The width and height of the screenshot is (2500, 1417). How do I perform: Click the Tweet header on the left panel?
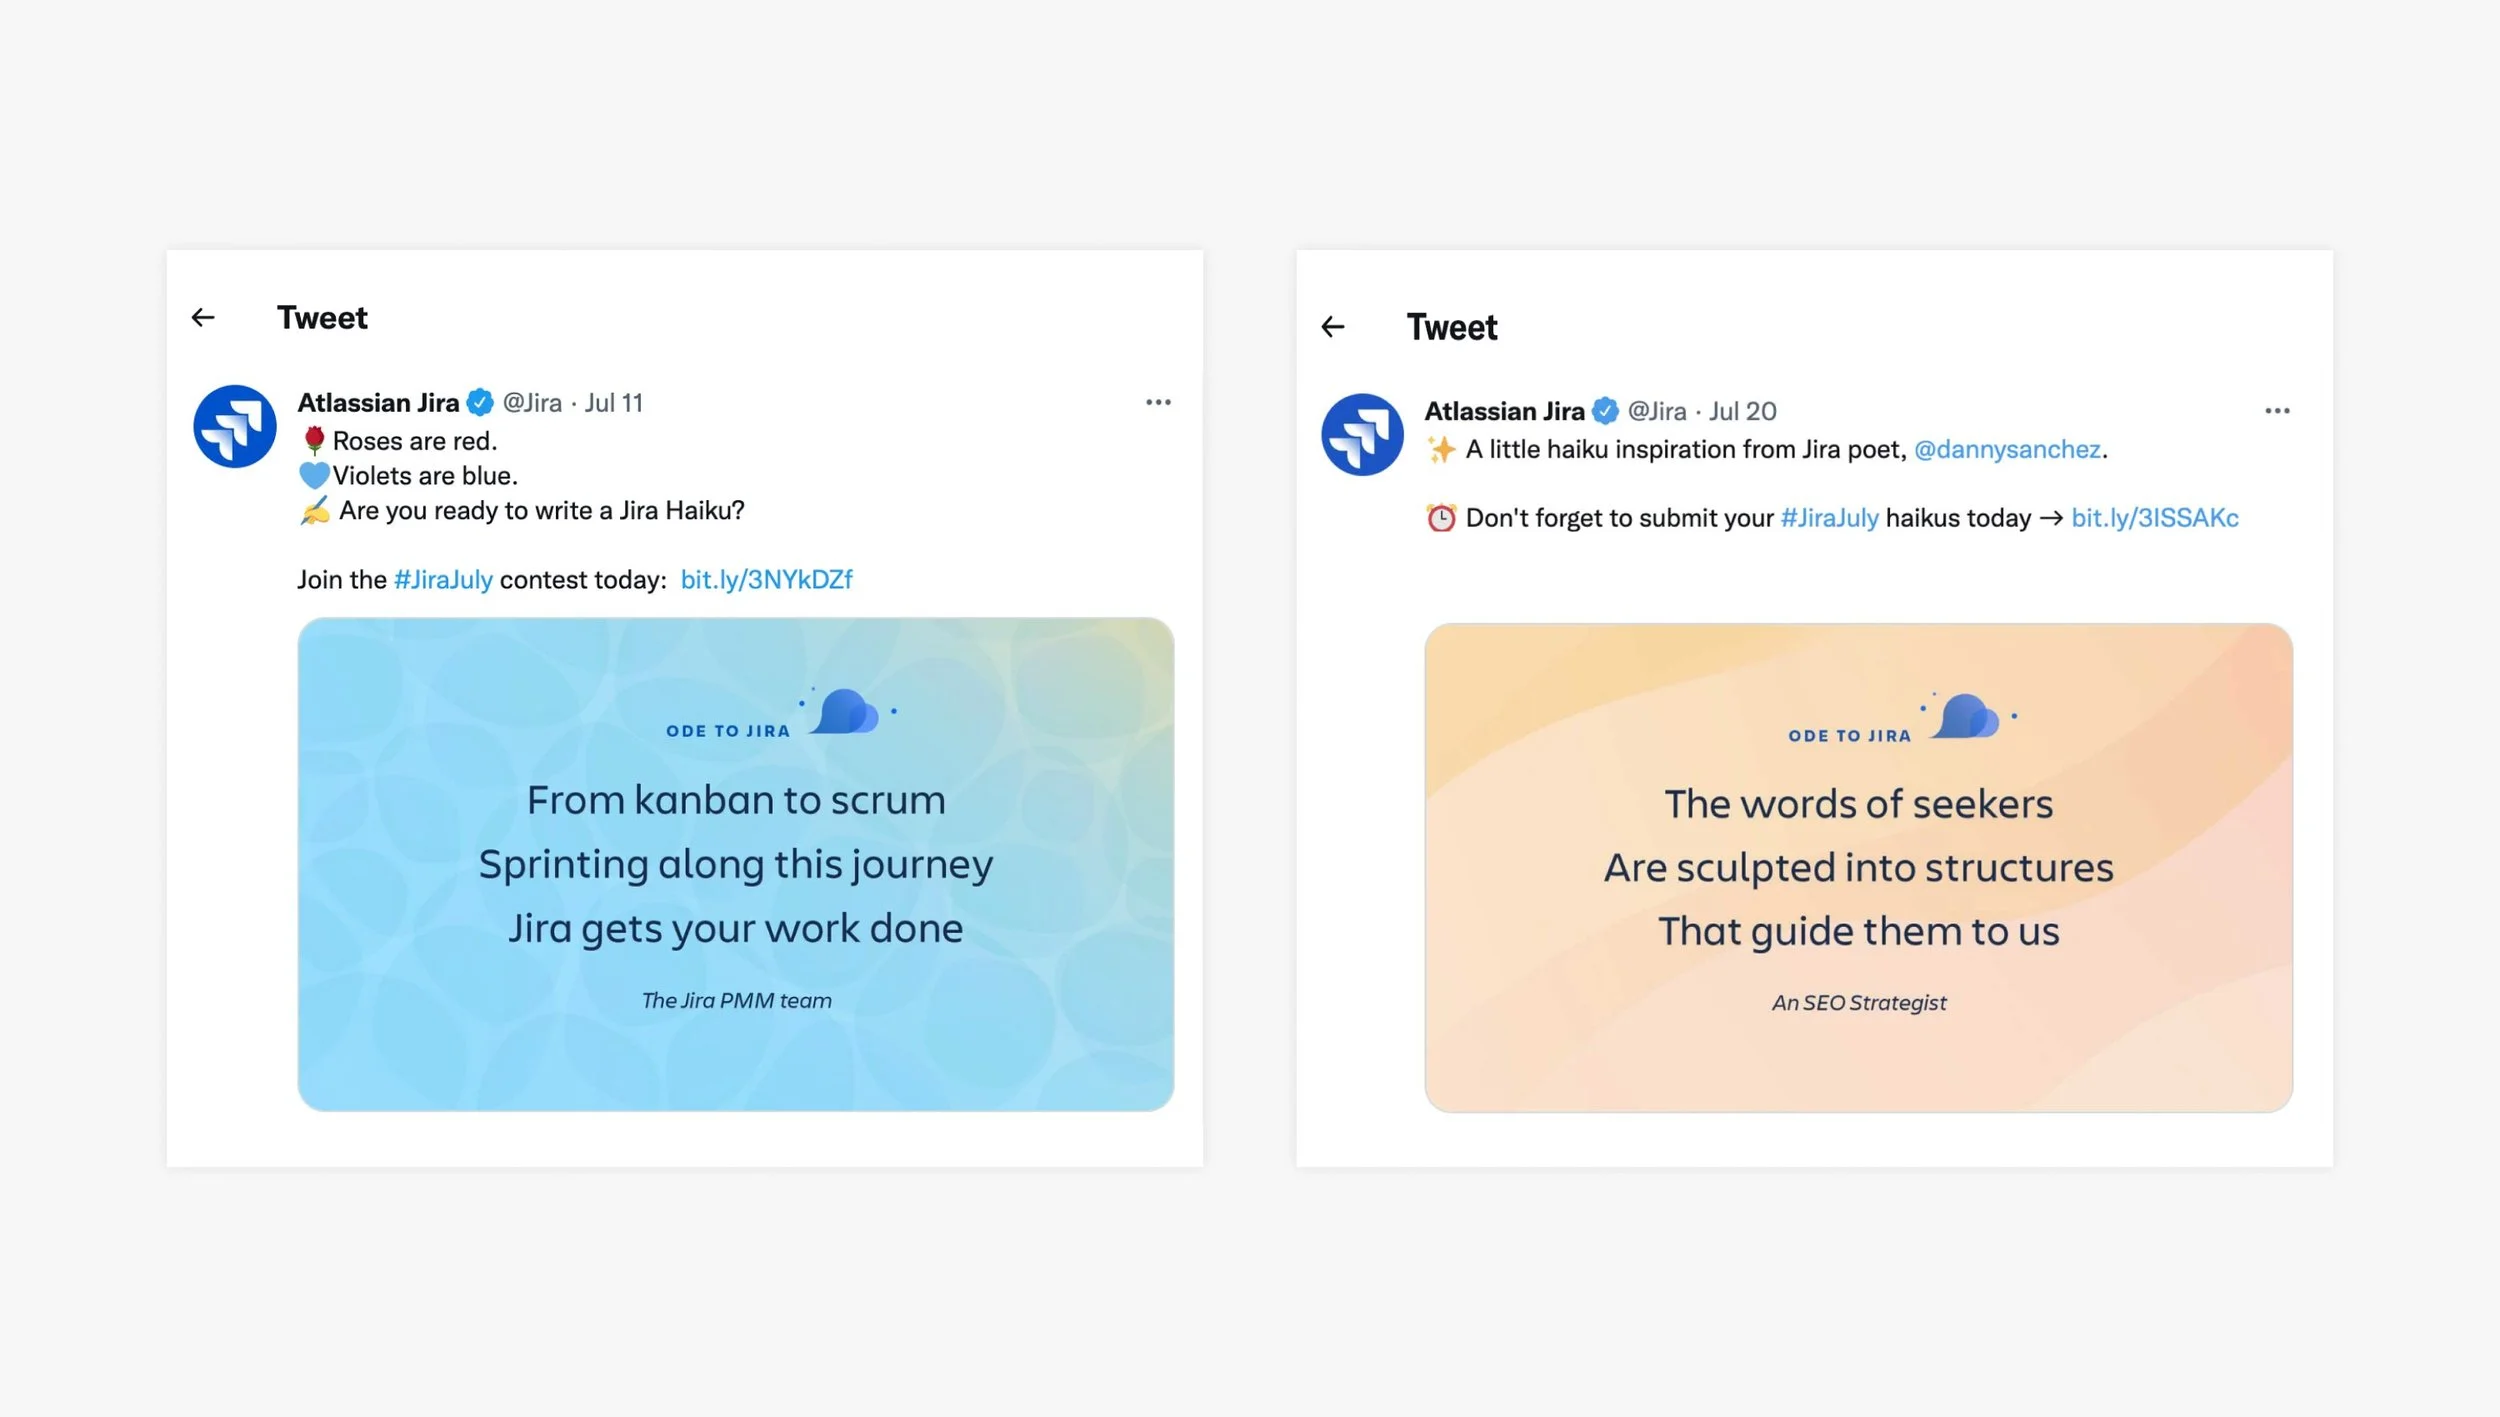click(321, 317)
